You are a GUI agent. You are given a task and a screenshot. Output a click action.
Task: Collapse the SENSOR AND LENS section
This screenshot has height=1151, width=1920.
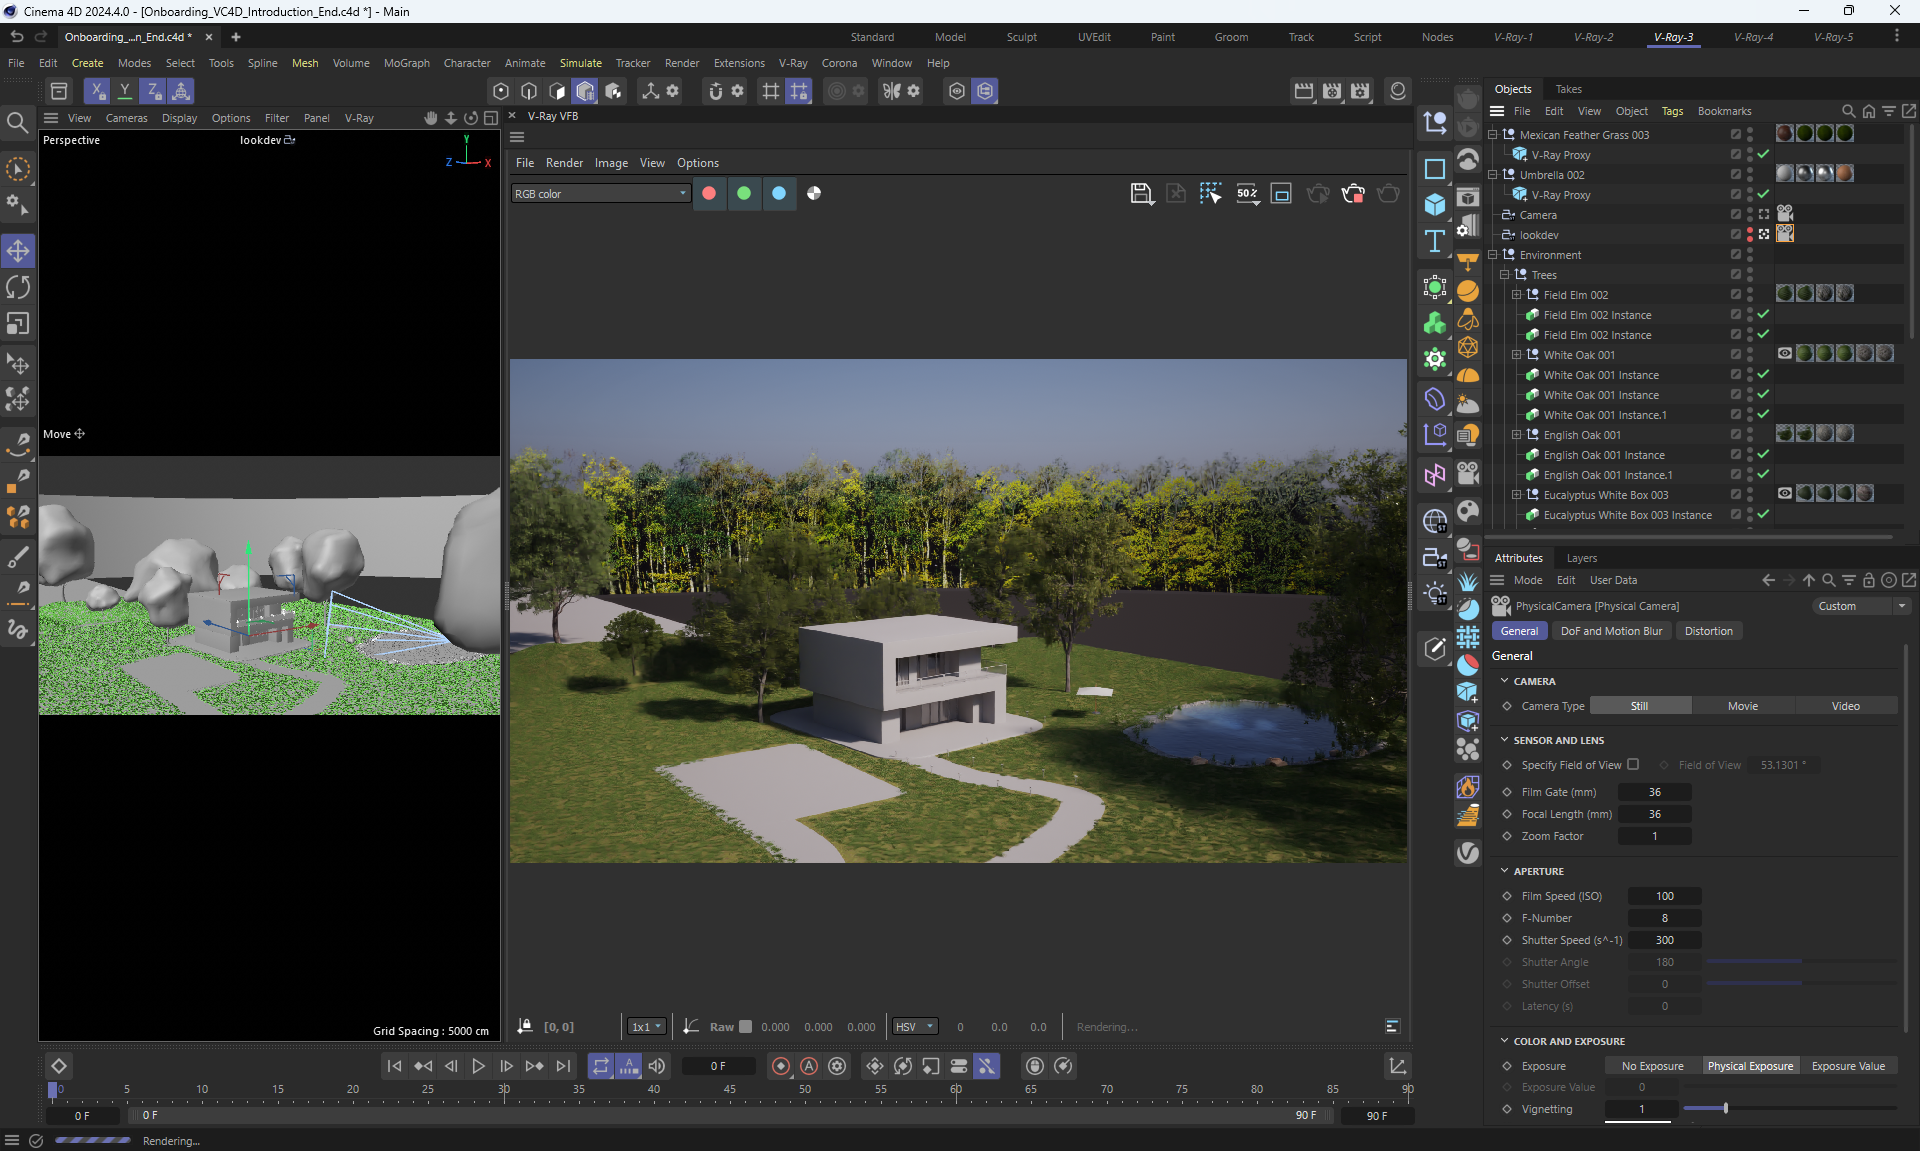pyautogui.click(x=1504, y=740)
